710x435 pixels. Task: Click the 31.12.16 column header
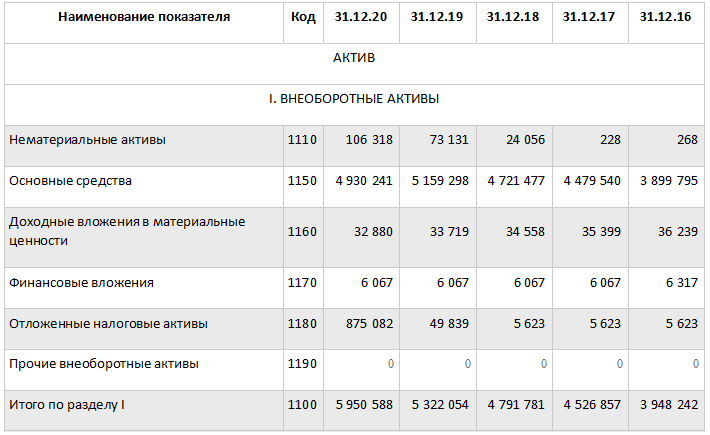(665, 17)
